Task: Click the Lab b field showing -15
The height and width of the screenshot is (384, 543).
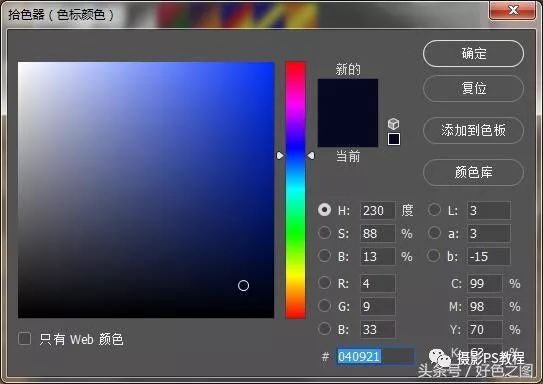Action: coord(489,257)
